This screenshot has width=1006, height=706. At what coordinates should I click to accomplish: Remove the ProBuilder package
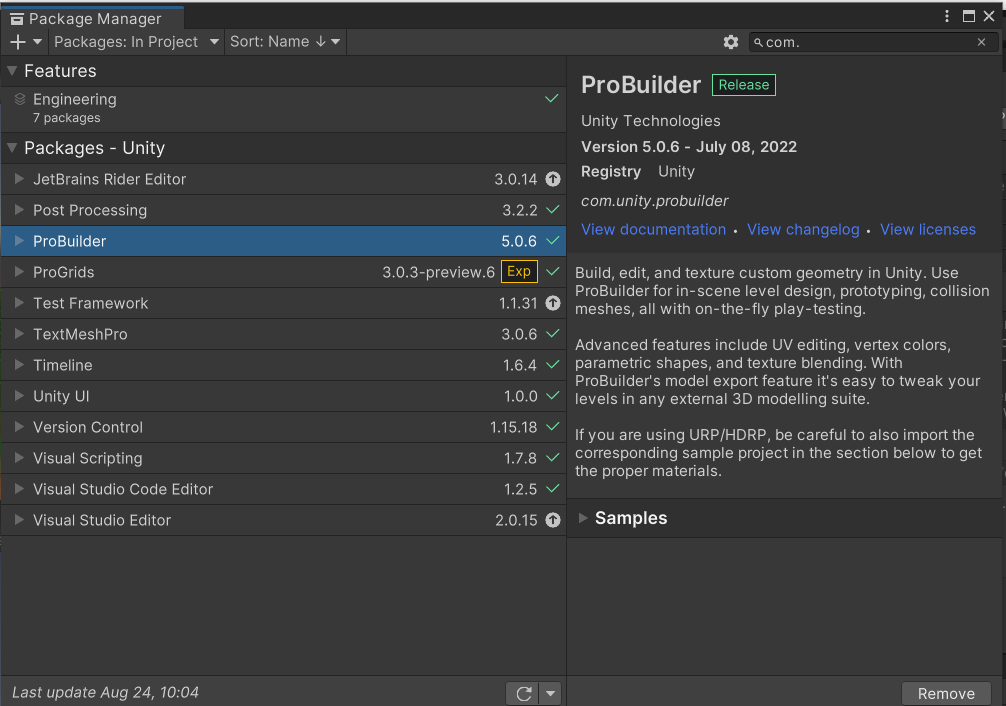(946, 694)
